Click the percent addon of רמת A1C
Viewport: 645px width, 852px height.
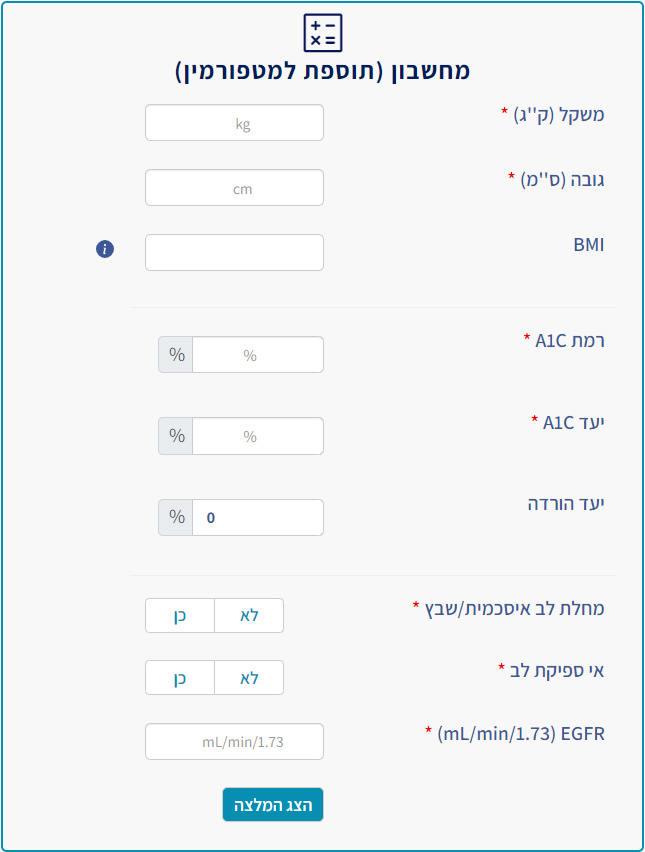[x=176, y=354]
